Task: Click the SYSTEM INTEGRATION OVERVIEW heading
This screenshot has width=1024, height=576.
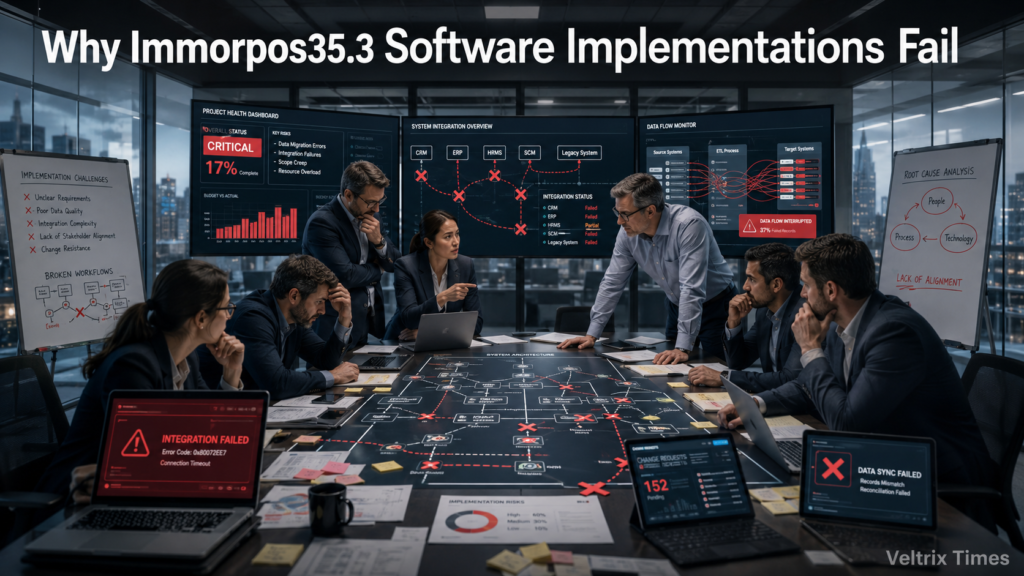Action: pyautogui.click(x=452, y=127)
